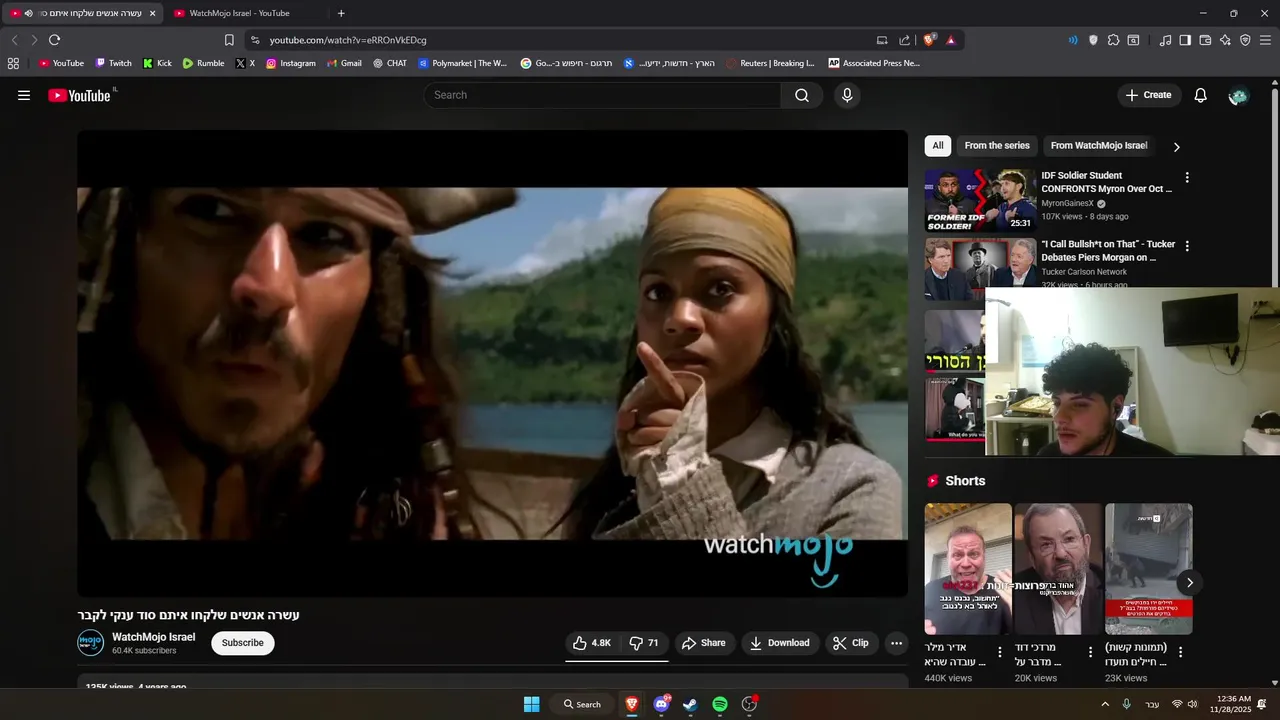The height and width of the screenshot is (720, 1280).
Task: Open the YouTube guide hamburger menu
Action: (24, 95)
